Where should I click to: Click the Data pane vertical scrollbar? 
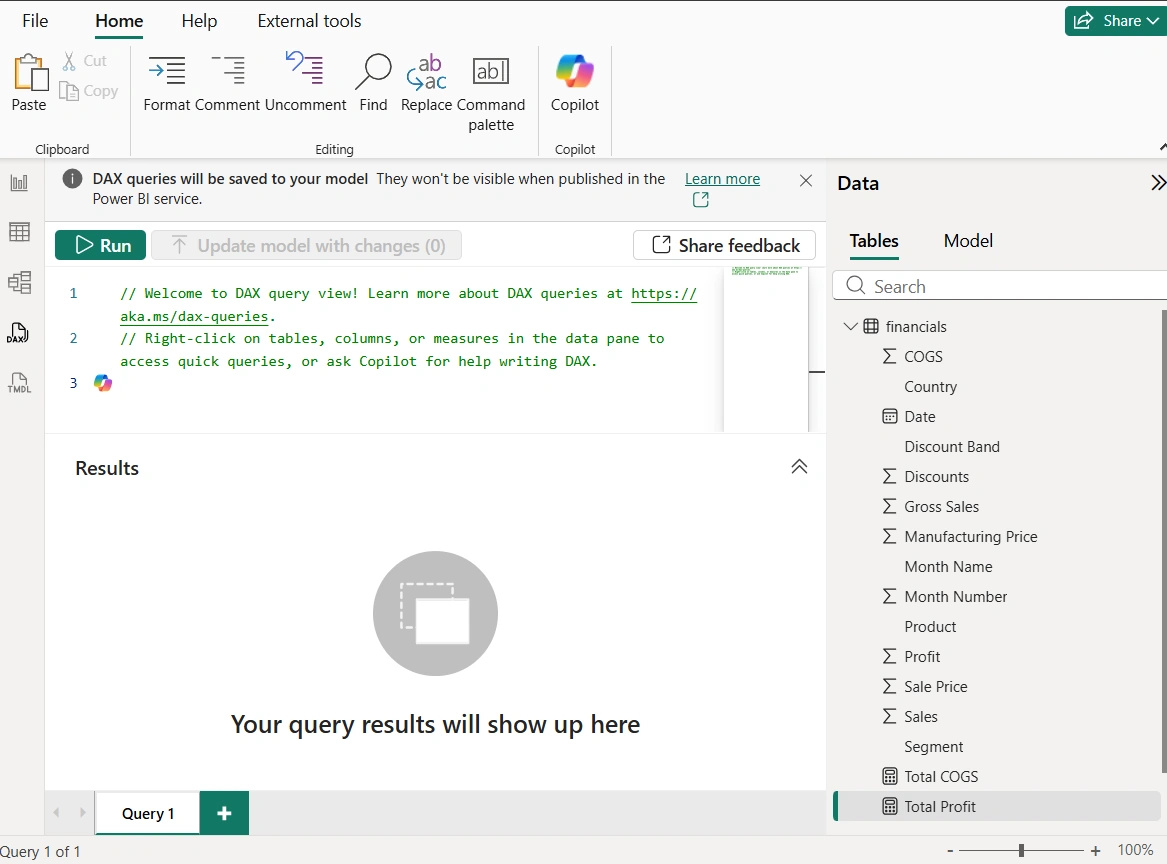click(1163, 541)
